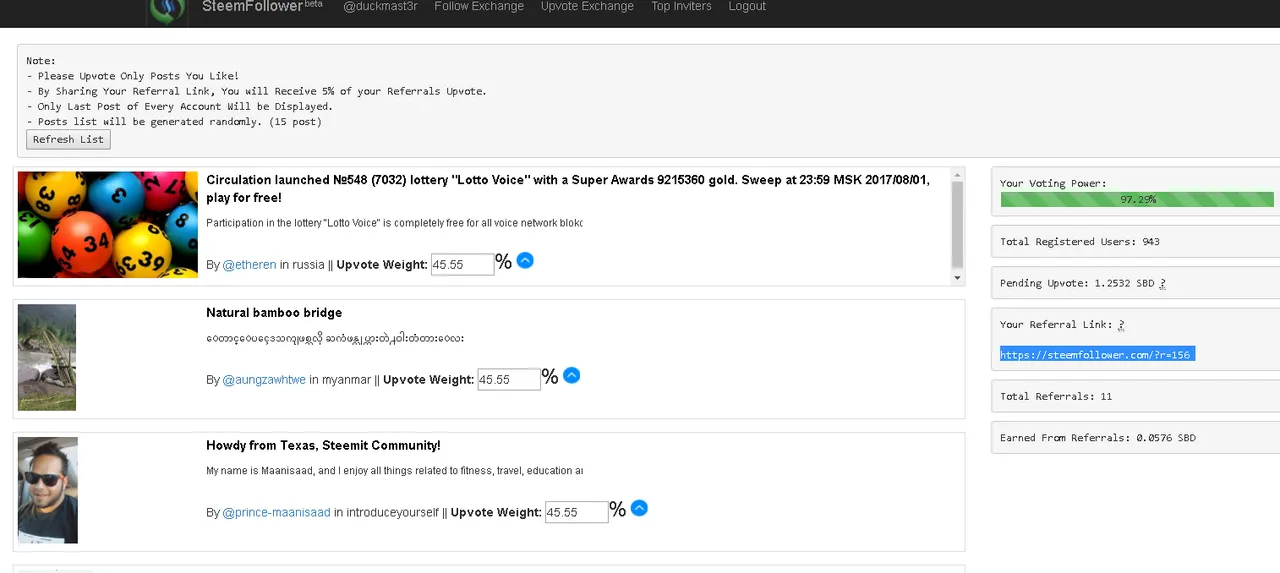Click Pending Upvote: 1.2532 SBD text

click(1077, 284)
